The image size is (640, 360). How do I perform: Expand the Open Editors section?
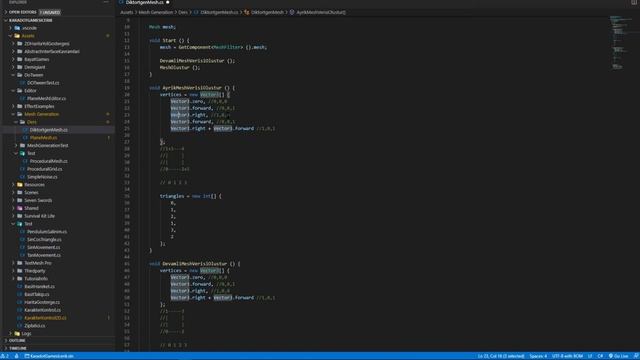point(22,12)
